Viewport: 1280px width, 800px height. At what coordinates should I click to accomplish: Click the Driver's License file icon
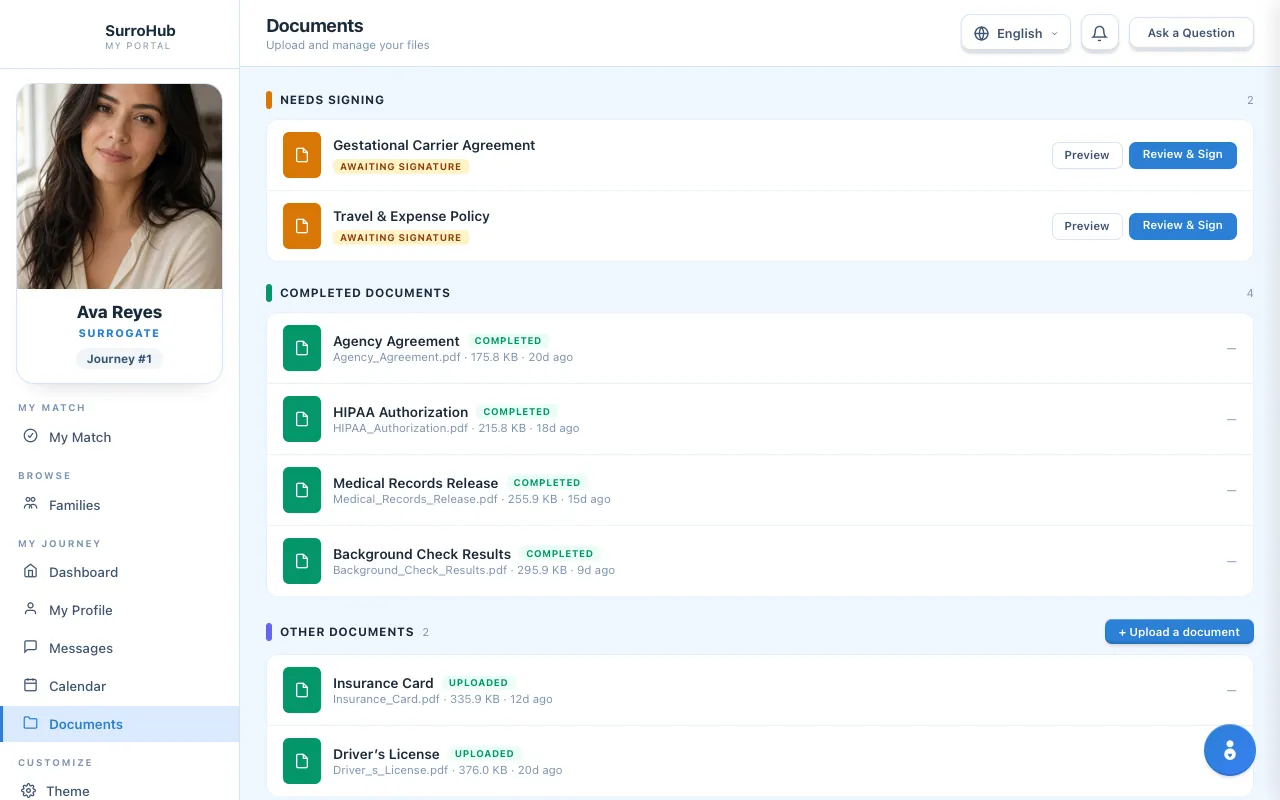pyautogui.click(x=302, y=761)
